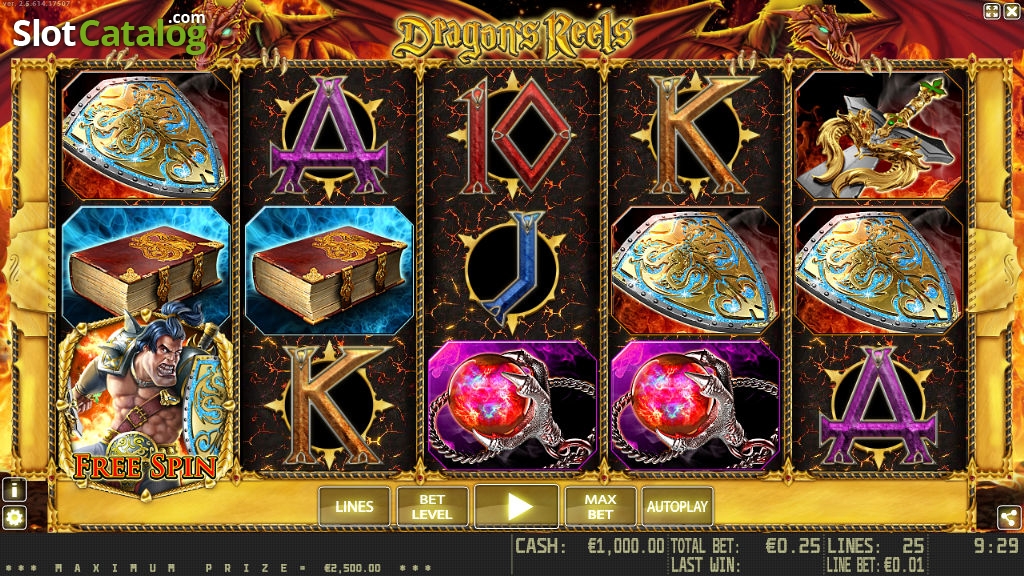The image size is (1024, 576).
Task: Click the MAX BET button
Action: point(600,506)
